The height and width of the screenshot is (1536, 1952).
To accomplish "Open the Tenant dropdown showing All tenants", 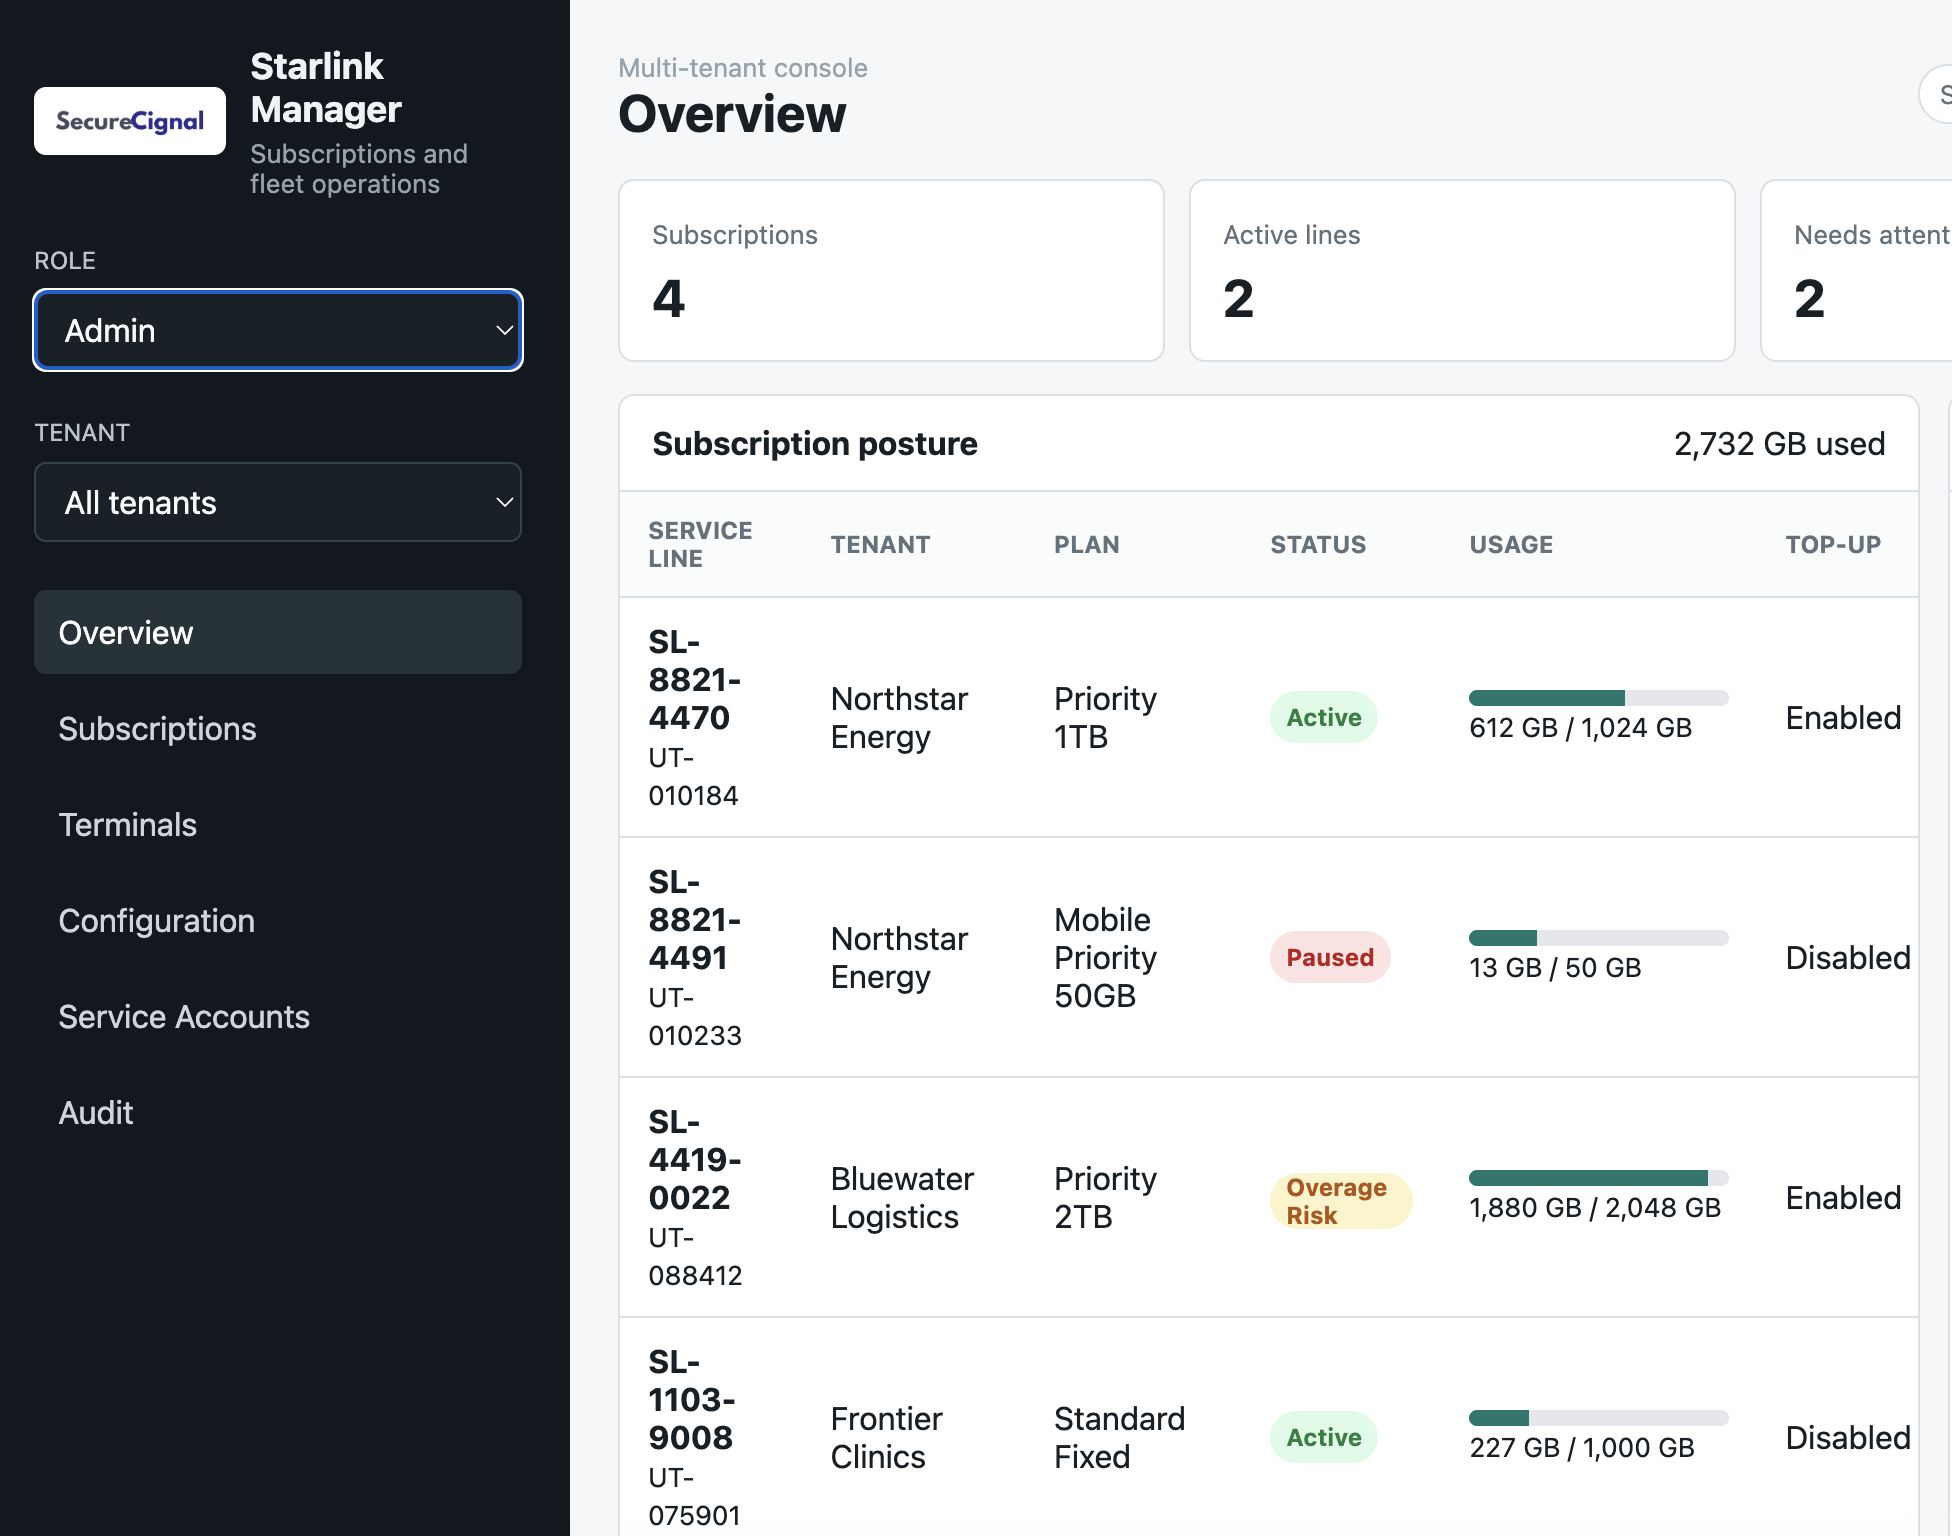I will (x=278, y=502).
